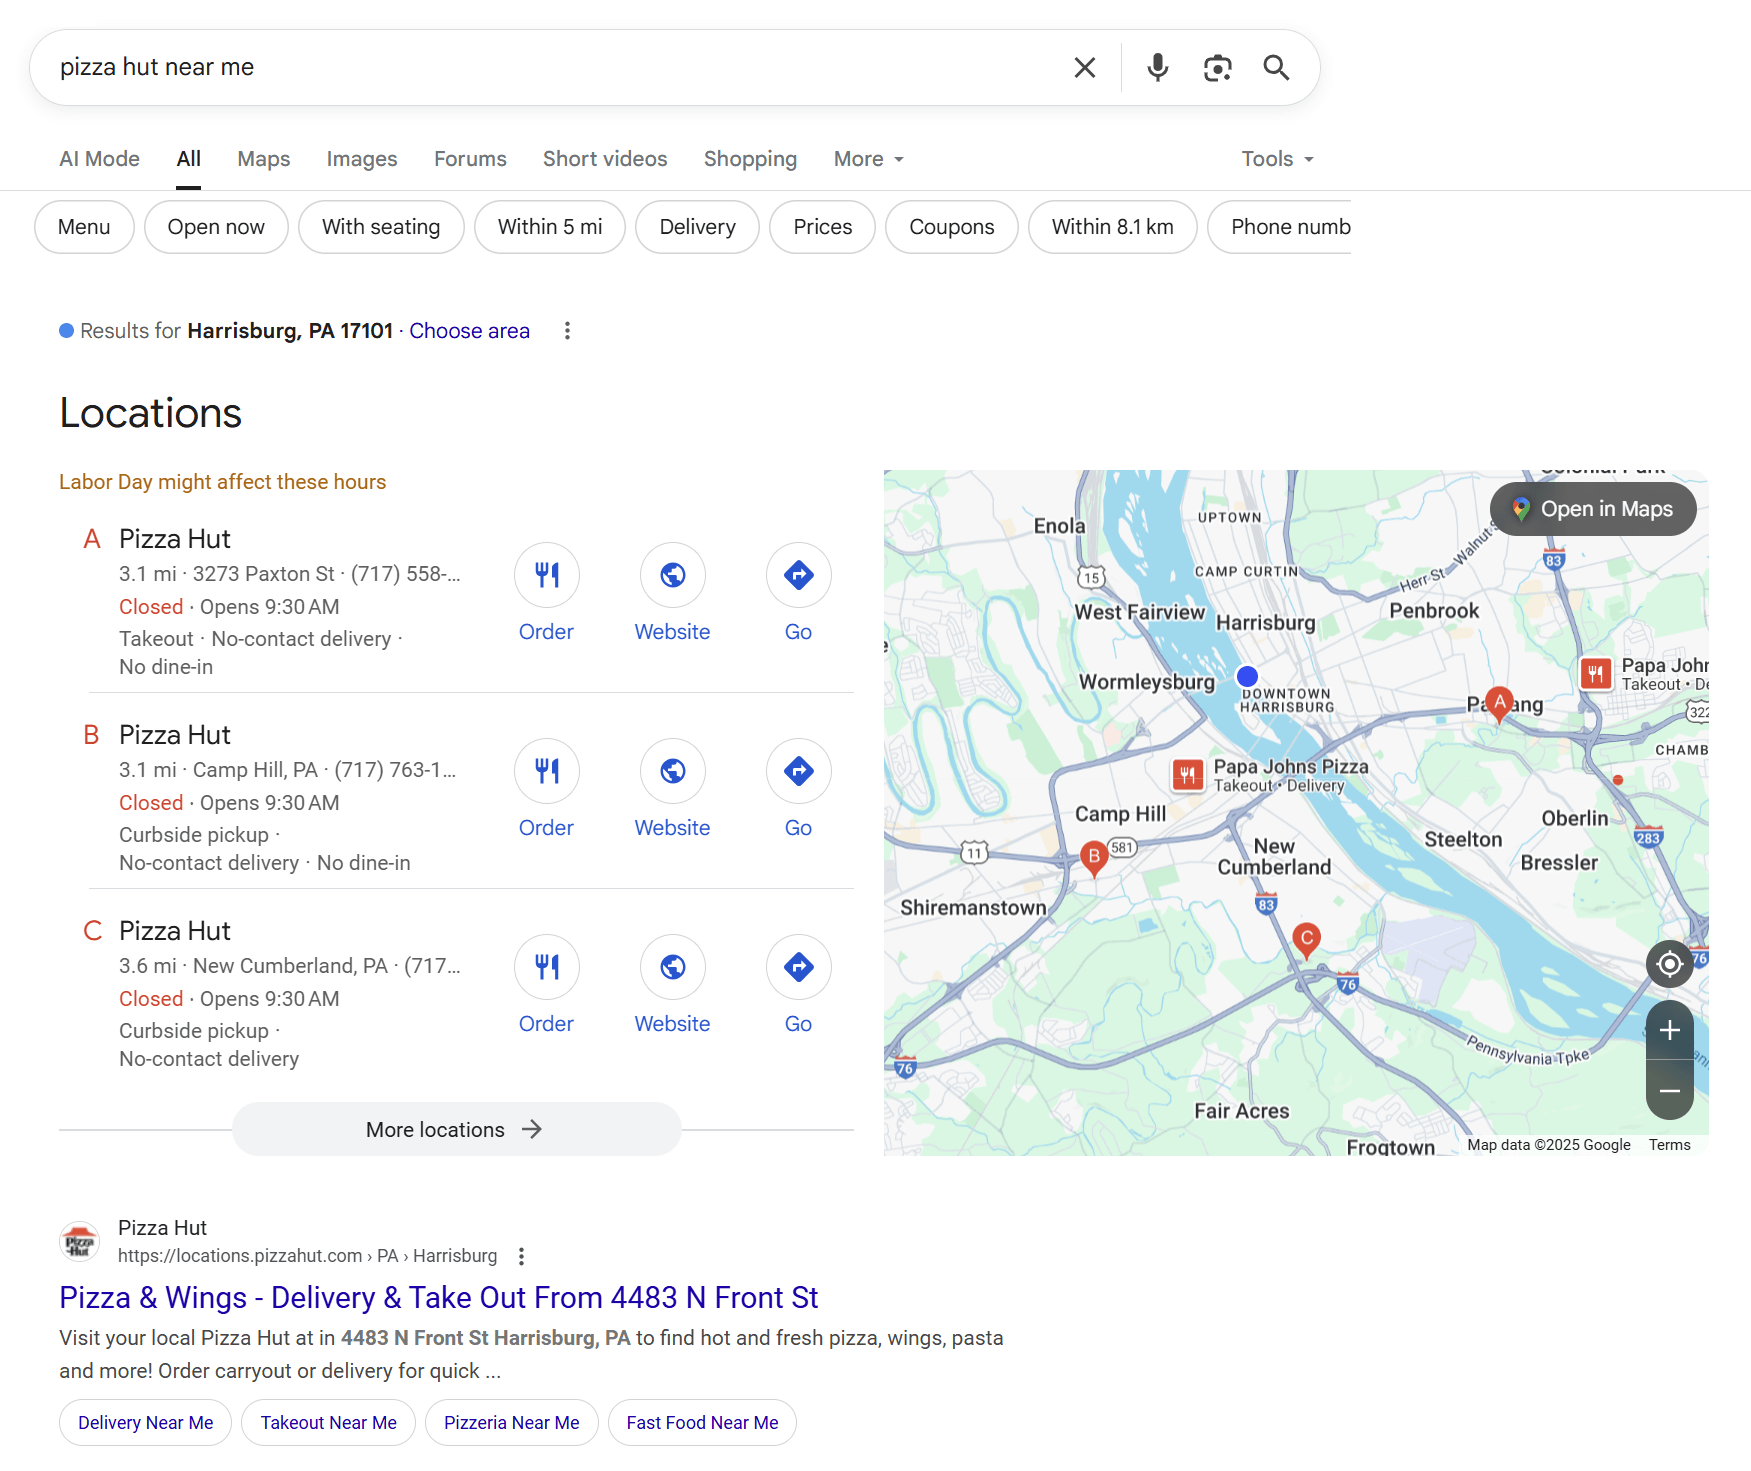1751x1471 pixels.
Task: Switch to Shopping tab
Action: (x=750, y=159)
